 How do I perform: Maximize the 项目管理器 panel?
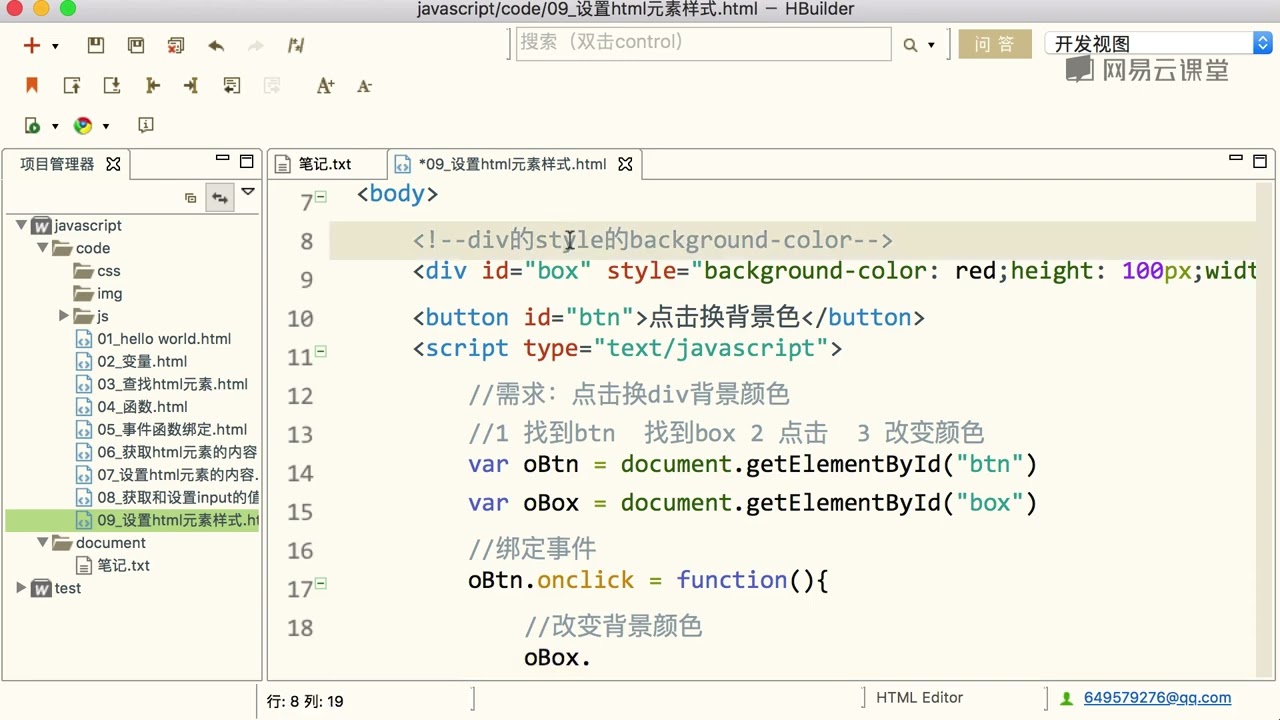[247, 160]
